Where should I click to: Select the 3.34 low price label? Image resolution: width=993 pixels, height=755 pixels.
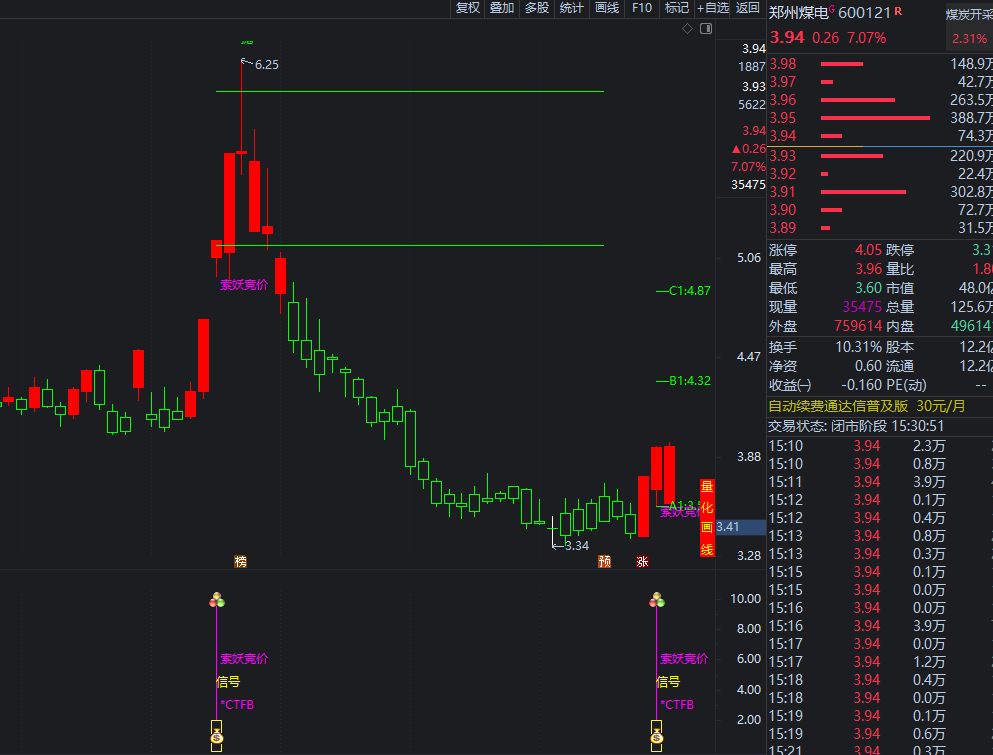pyautogui.click(x=576, y=545)
